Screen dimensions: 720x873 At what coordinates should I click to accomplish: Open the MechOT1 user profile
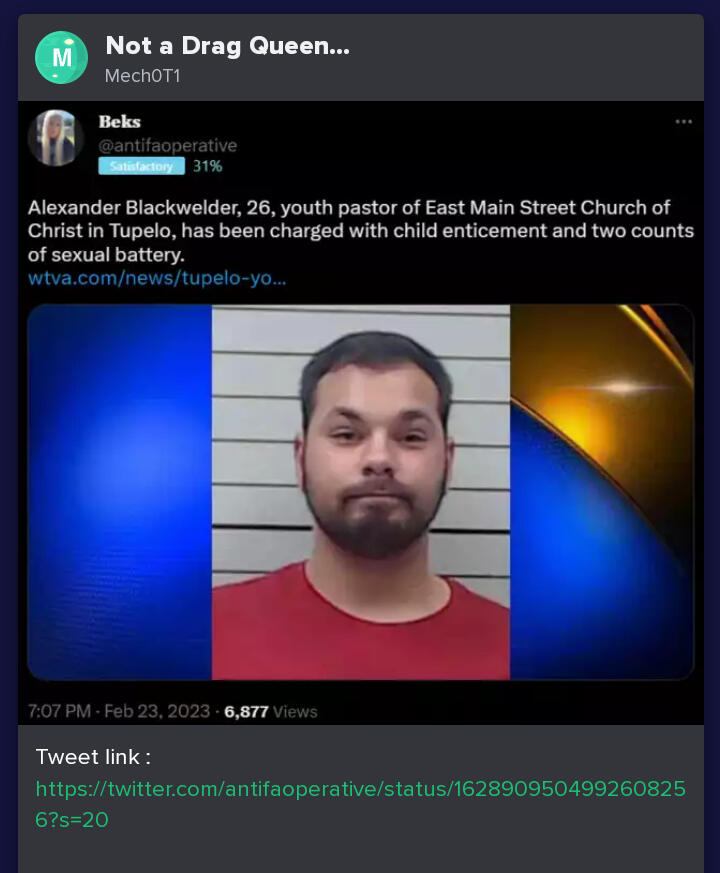143,76
